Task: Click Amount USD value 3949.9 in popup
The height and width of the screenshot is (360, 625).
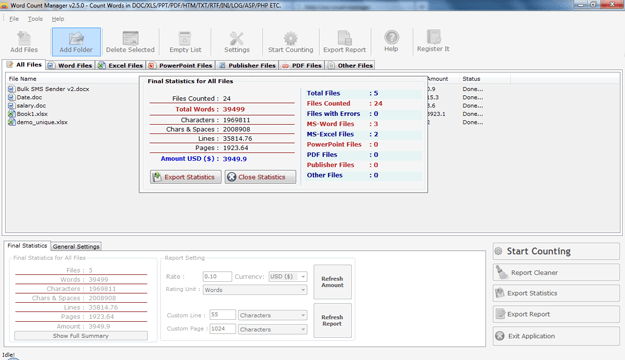Action: tap(234, 159)
